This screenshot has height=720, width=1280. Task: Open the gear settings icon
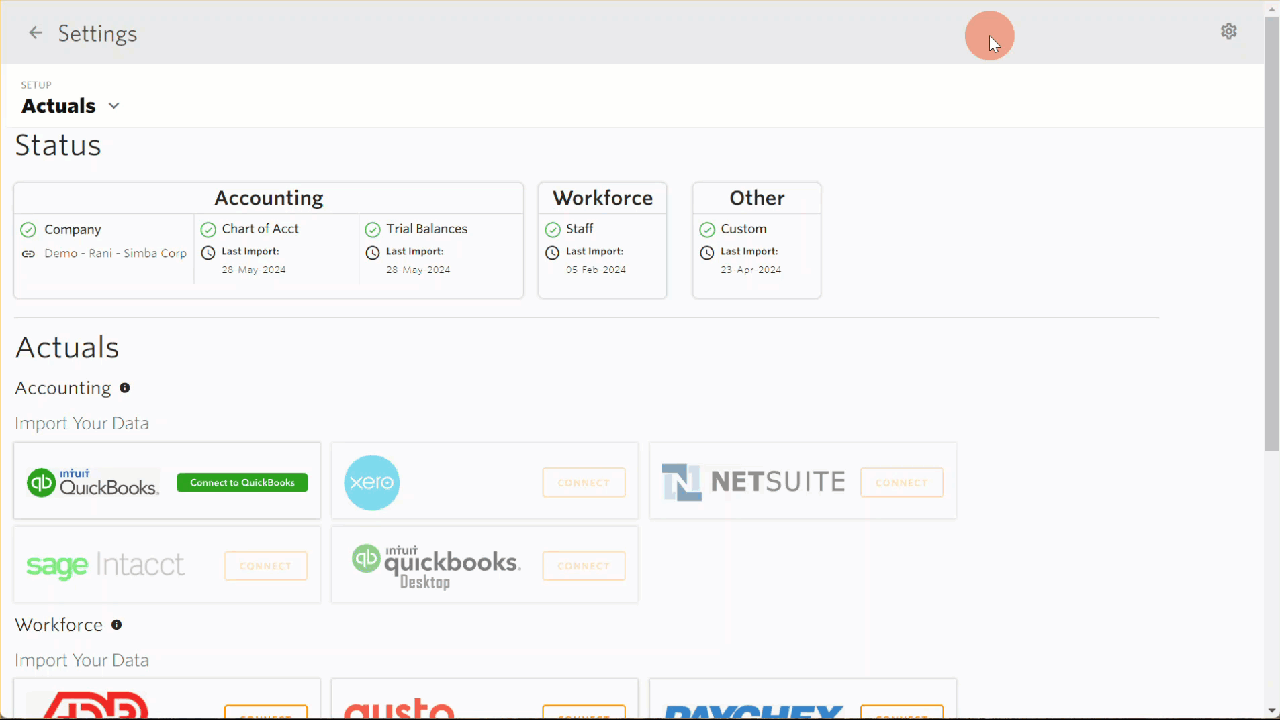(1229, 31)
